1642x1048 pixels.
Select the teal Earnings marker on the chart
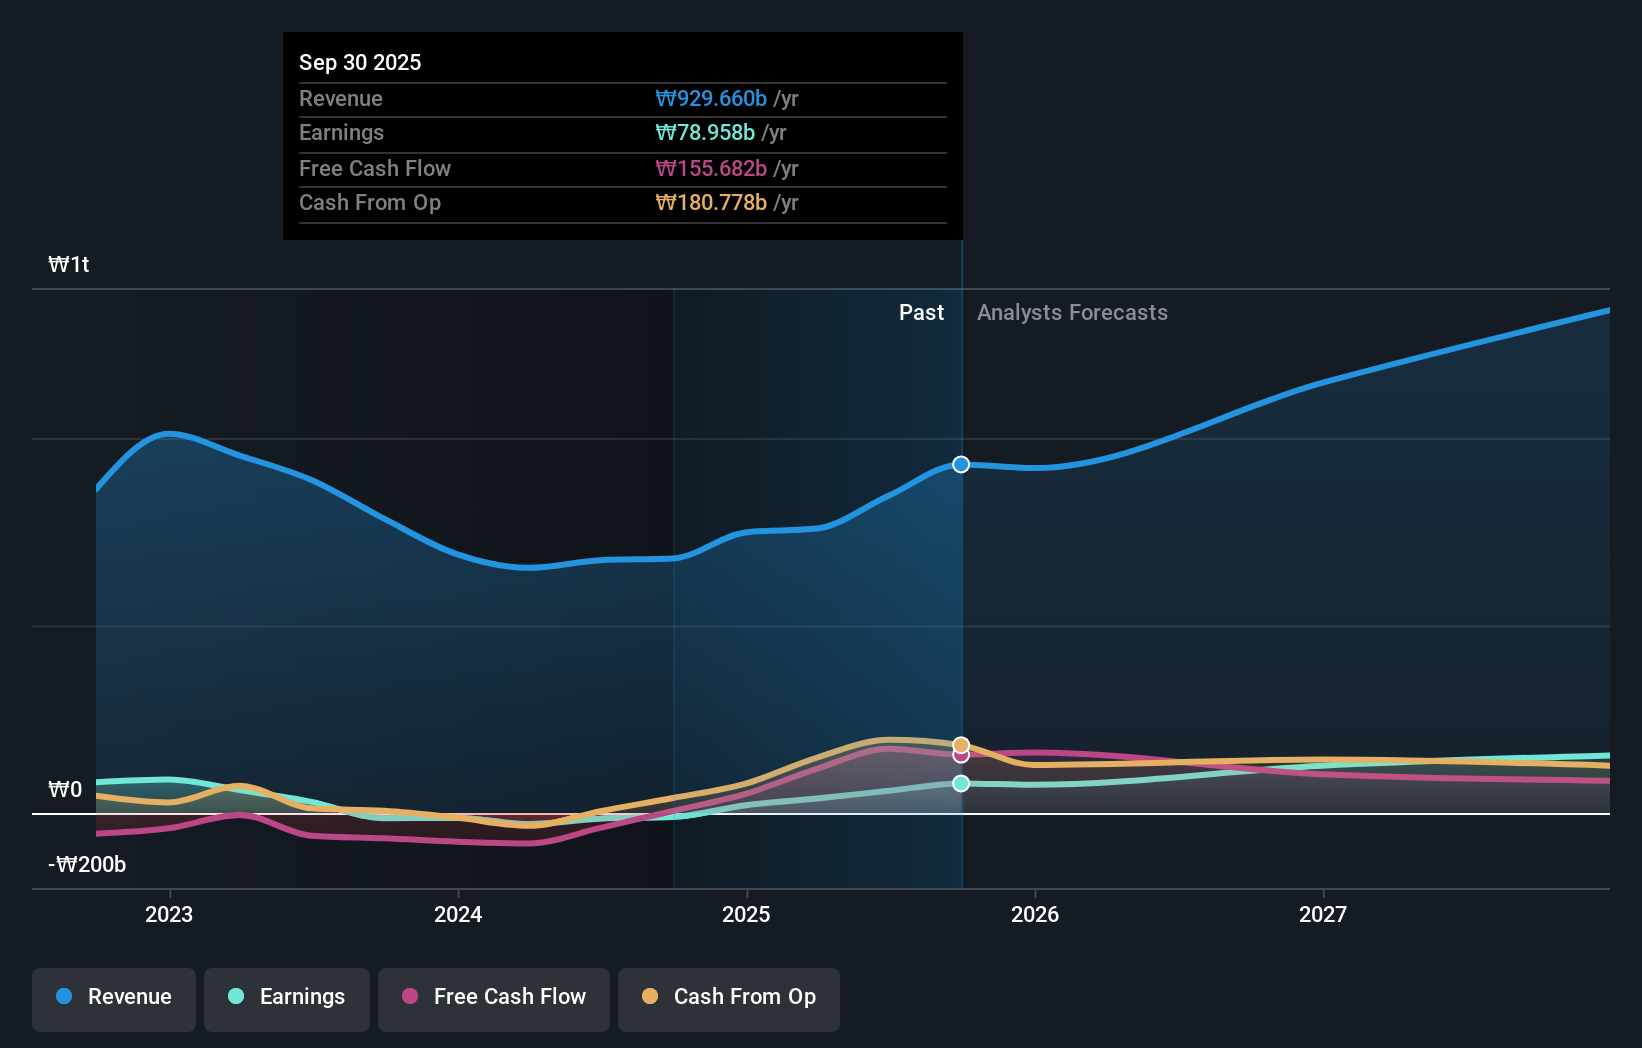click(x=960, y=783)
